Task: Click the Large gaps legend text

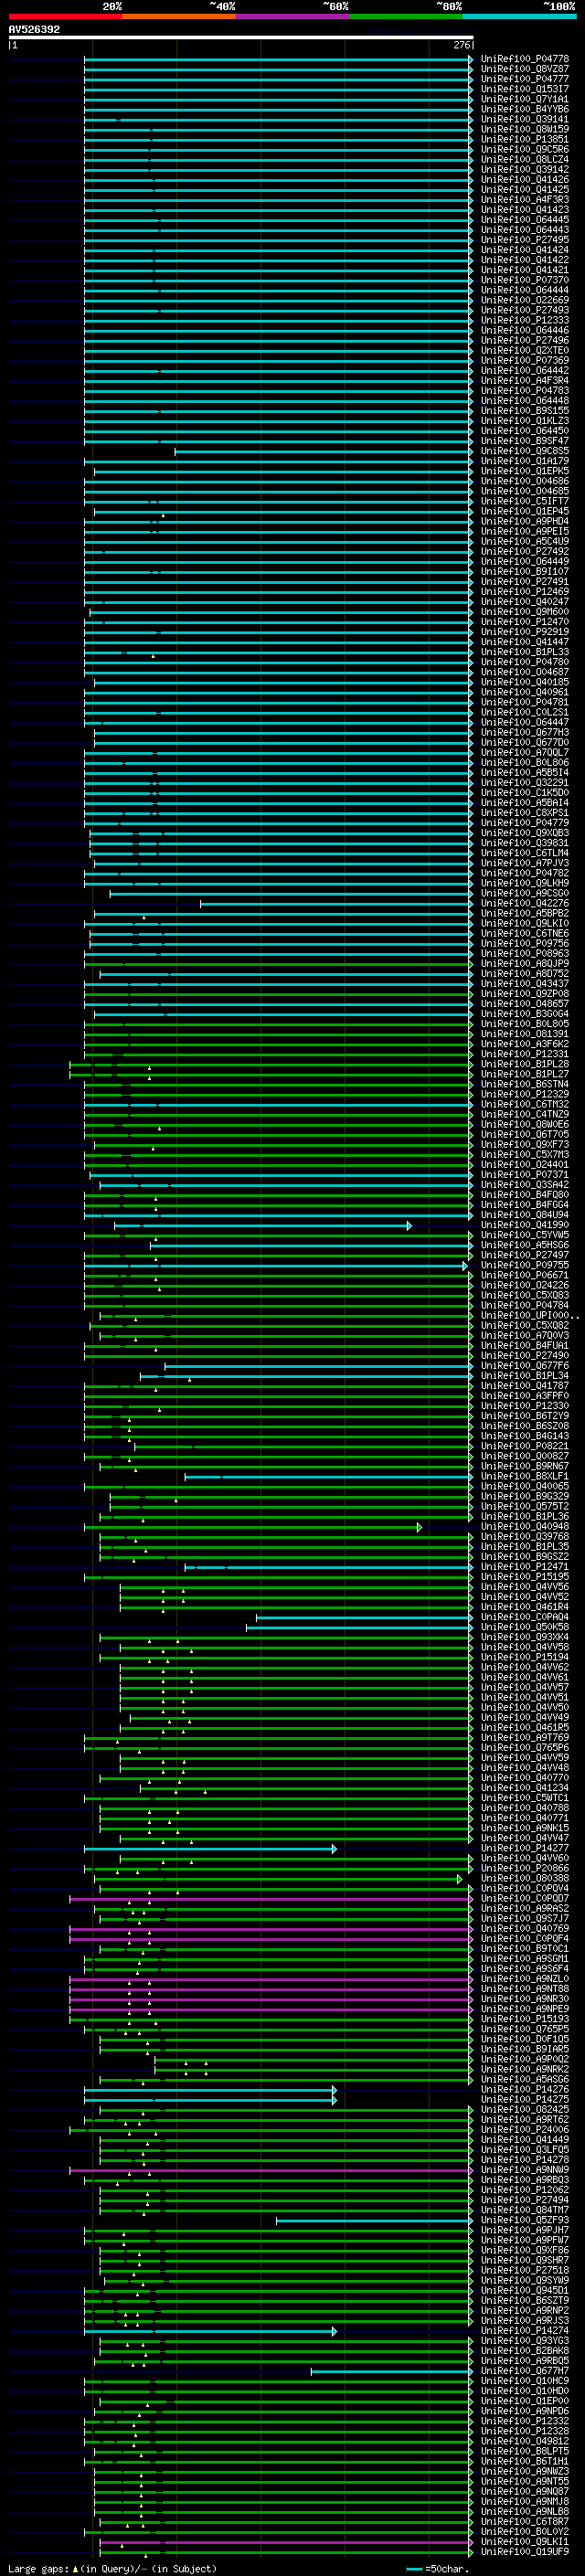Action: coord(112,2568)
